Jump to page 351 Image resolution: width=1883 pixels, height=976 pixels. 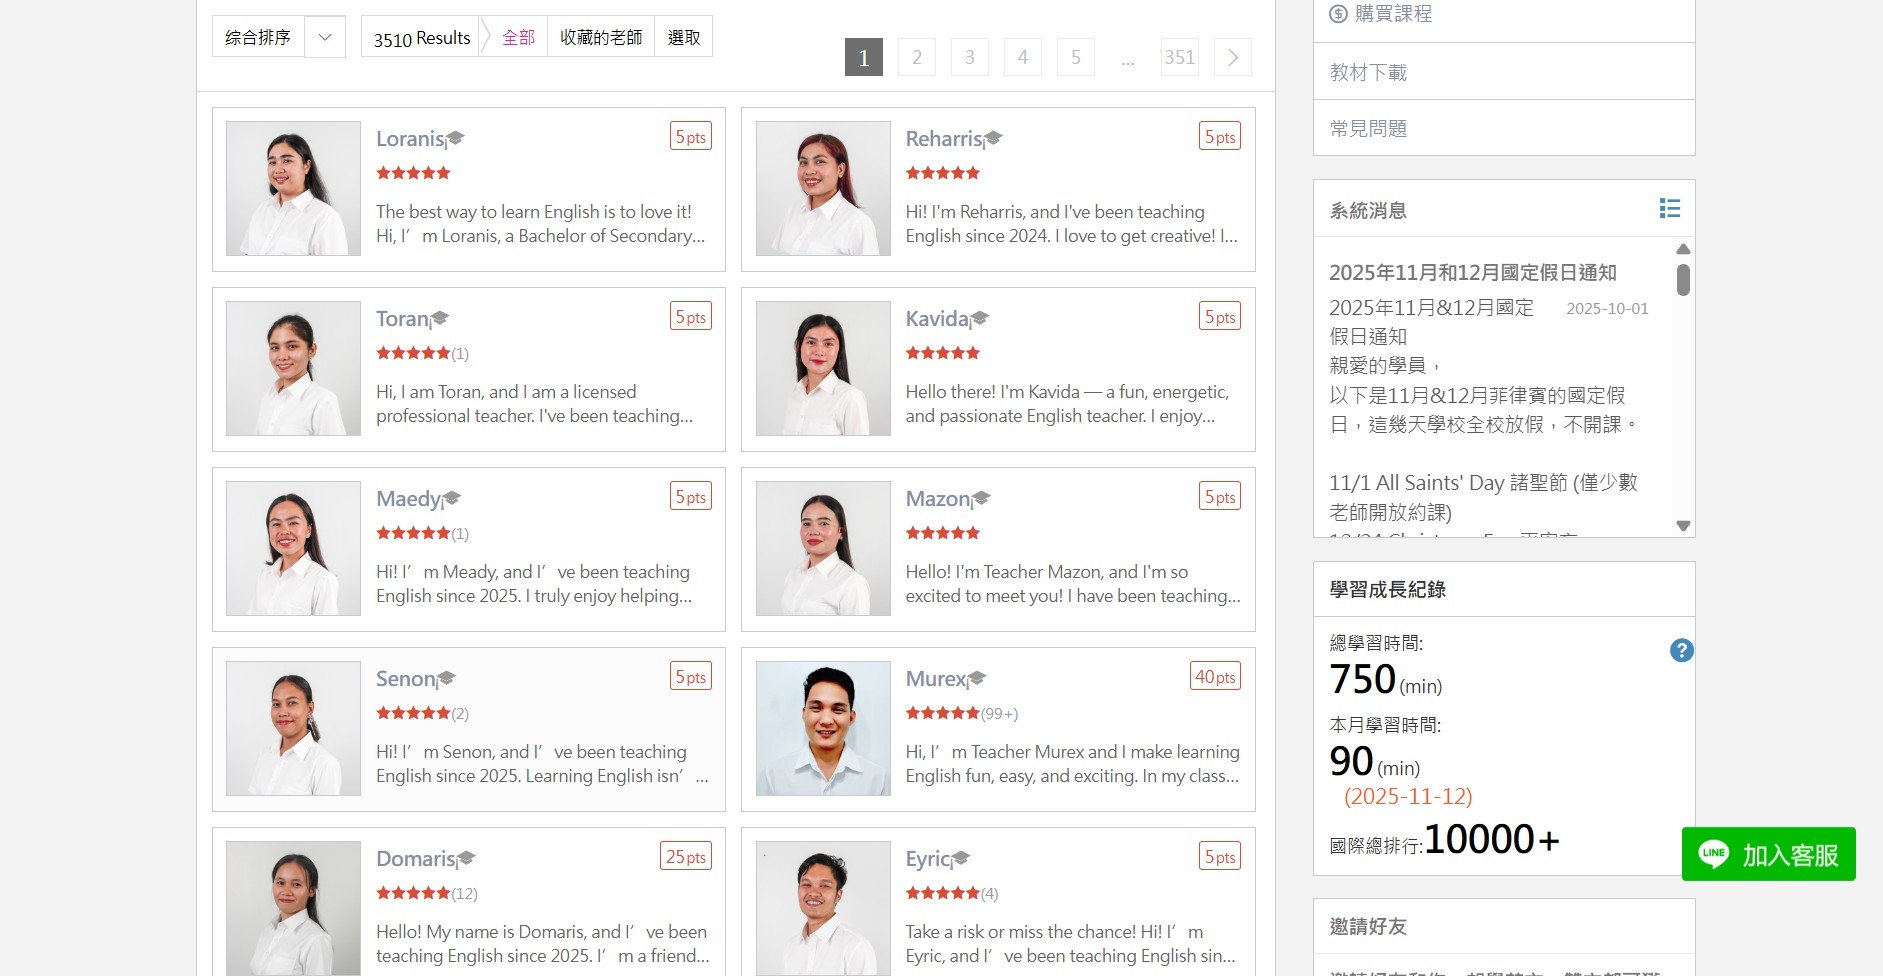pyautogui.click(x=1179, y=58)
